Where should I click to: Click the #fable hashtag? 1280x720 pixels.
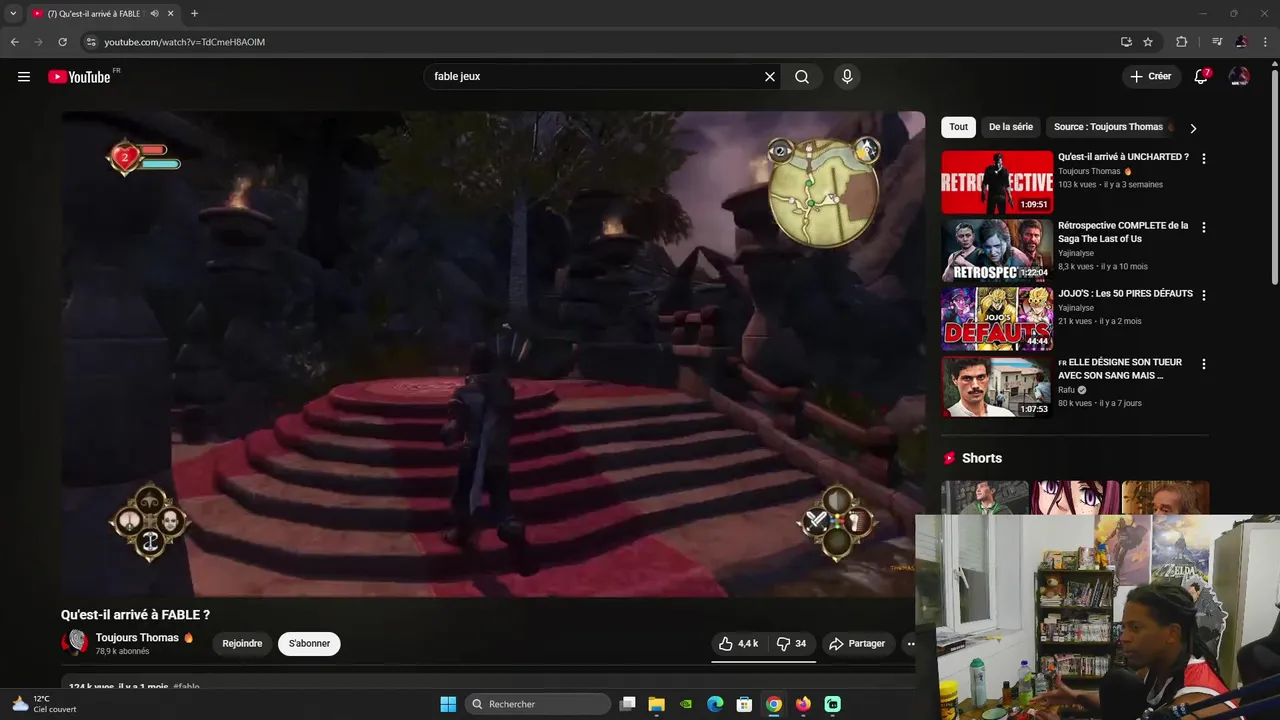[186, 687]
